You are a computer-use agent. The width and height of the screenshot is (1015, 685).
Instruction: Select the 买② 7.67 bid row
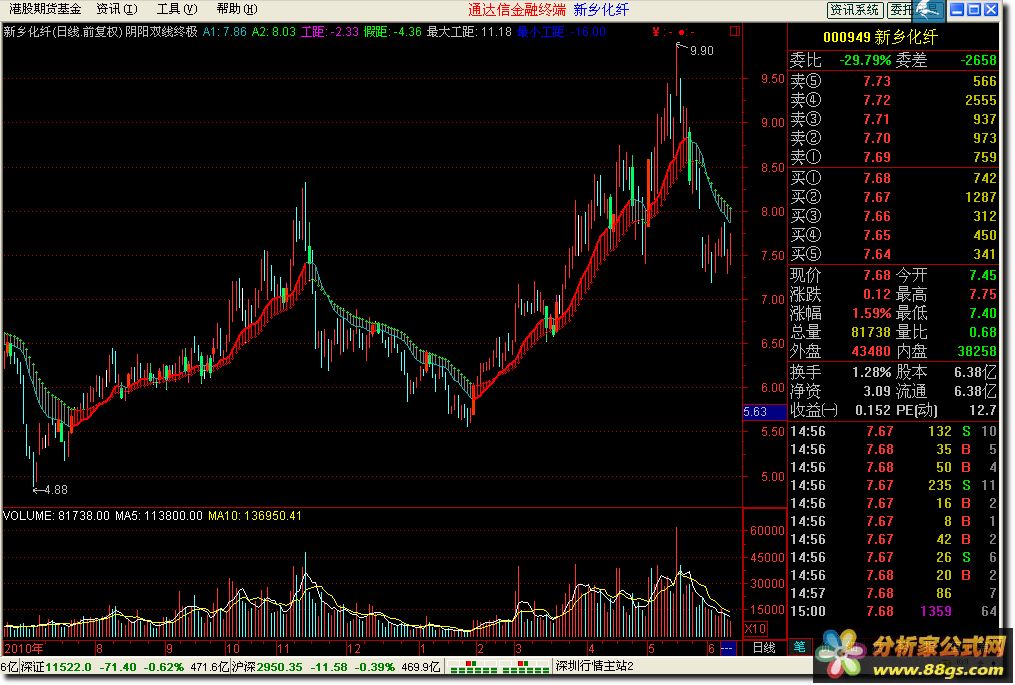tap(893, 197)
